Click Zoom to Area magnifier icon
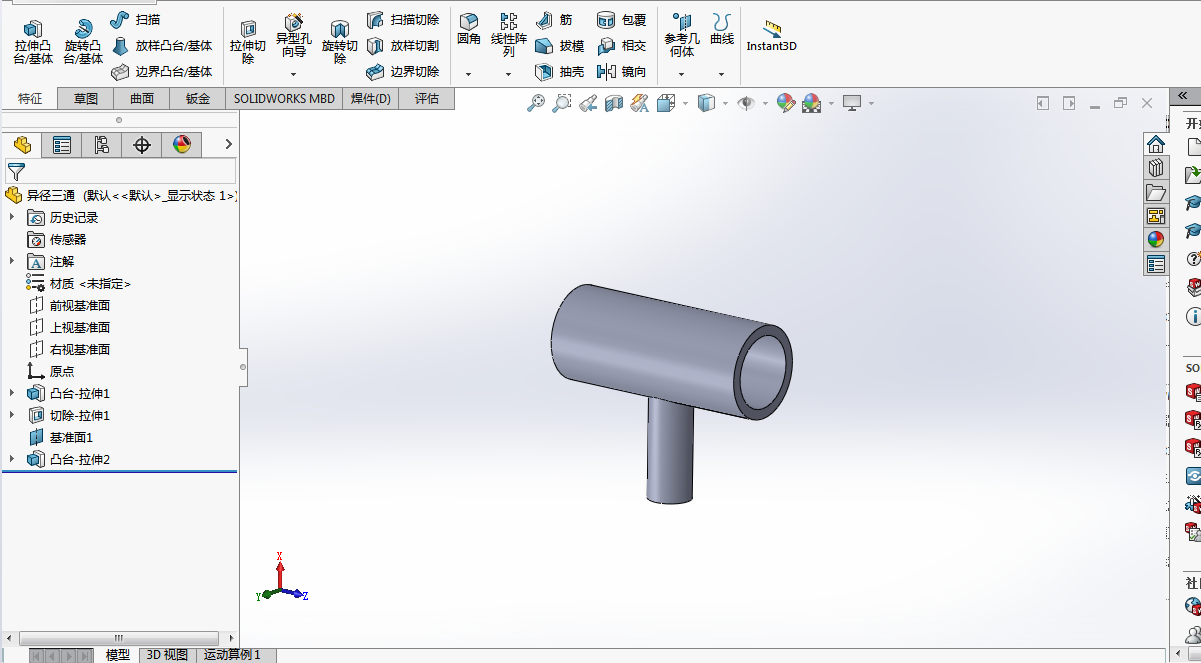The width and height of the screenshot is (1201, 663). (x=562, y=102)
